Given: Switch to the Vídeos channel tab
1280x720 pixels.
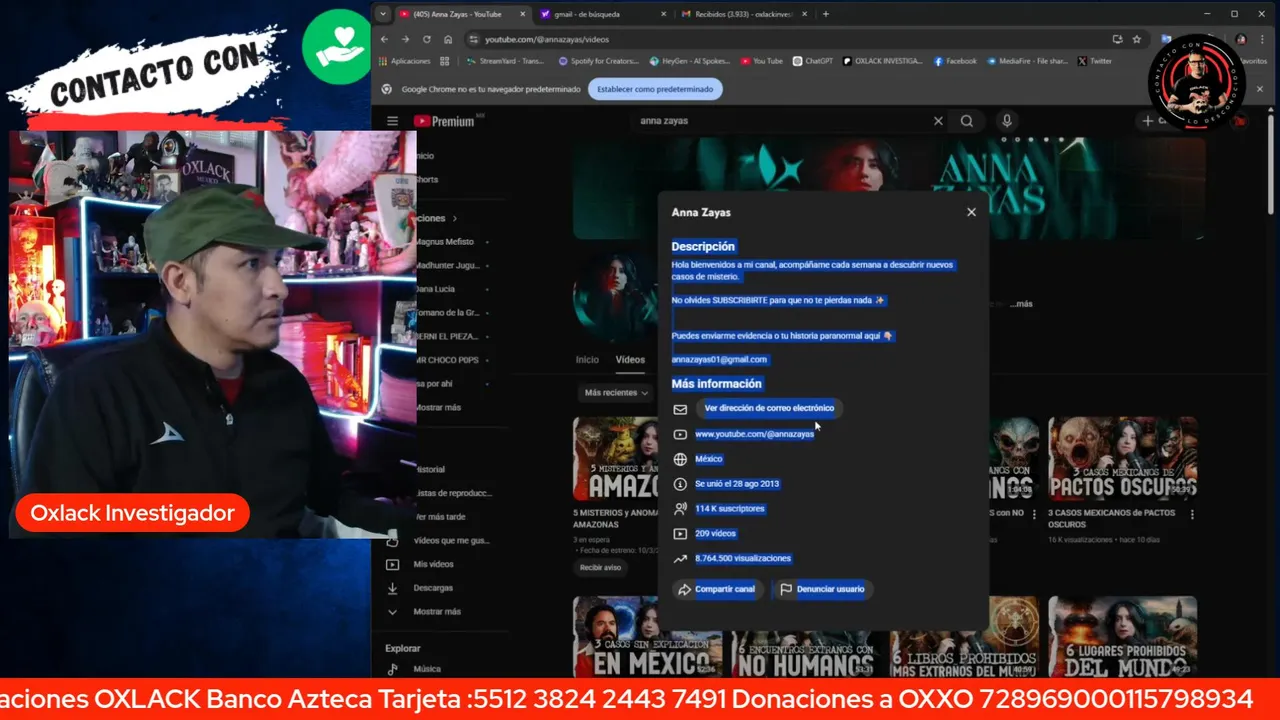Looking at the screenshot, I should pyautogui.click(x=630, y=360).
